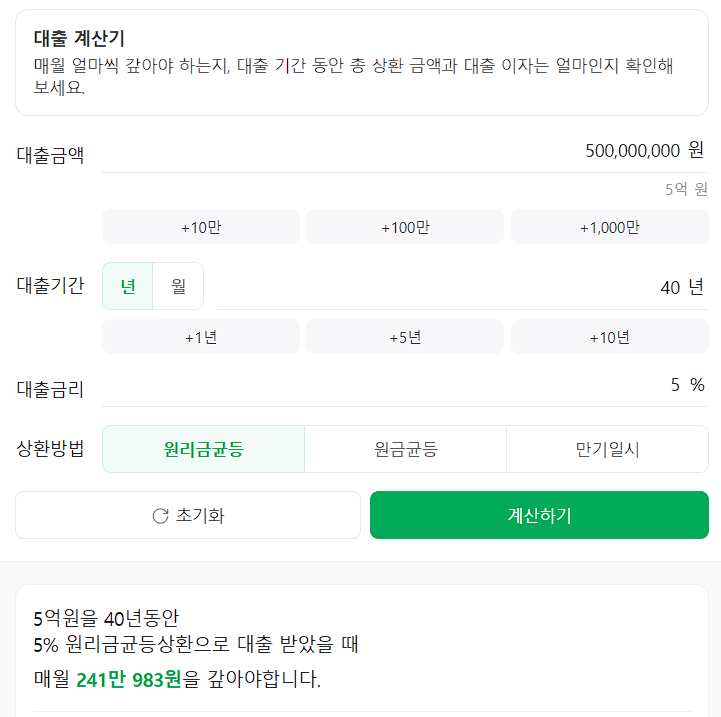Click the 대출금리 label
This screenshot has height=717, width=721.
tap(50, 389)
